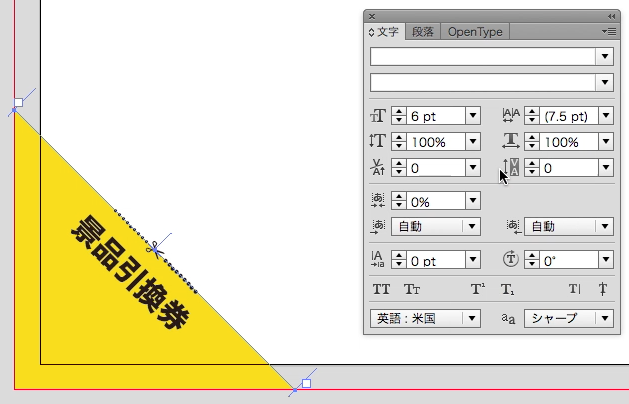Open the character rotation dropdown
Screen dimensions: 629x404
[x=606, y=260]
